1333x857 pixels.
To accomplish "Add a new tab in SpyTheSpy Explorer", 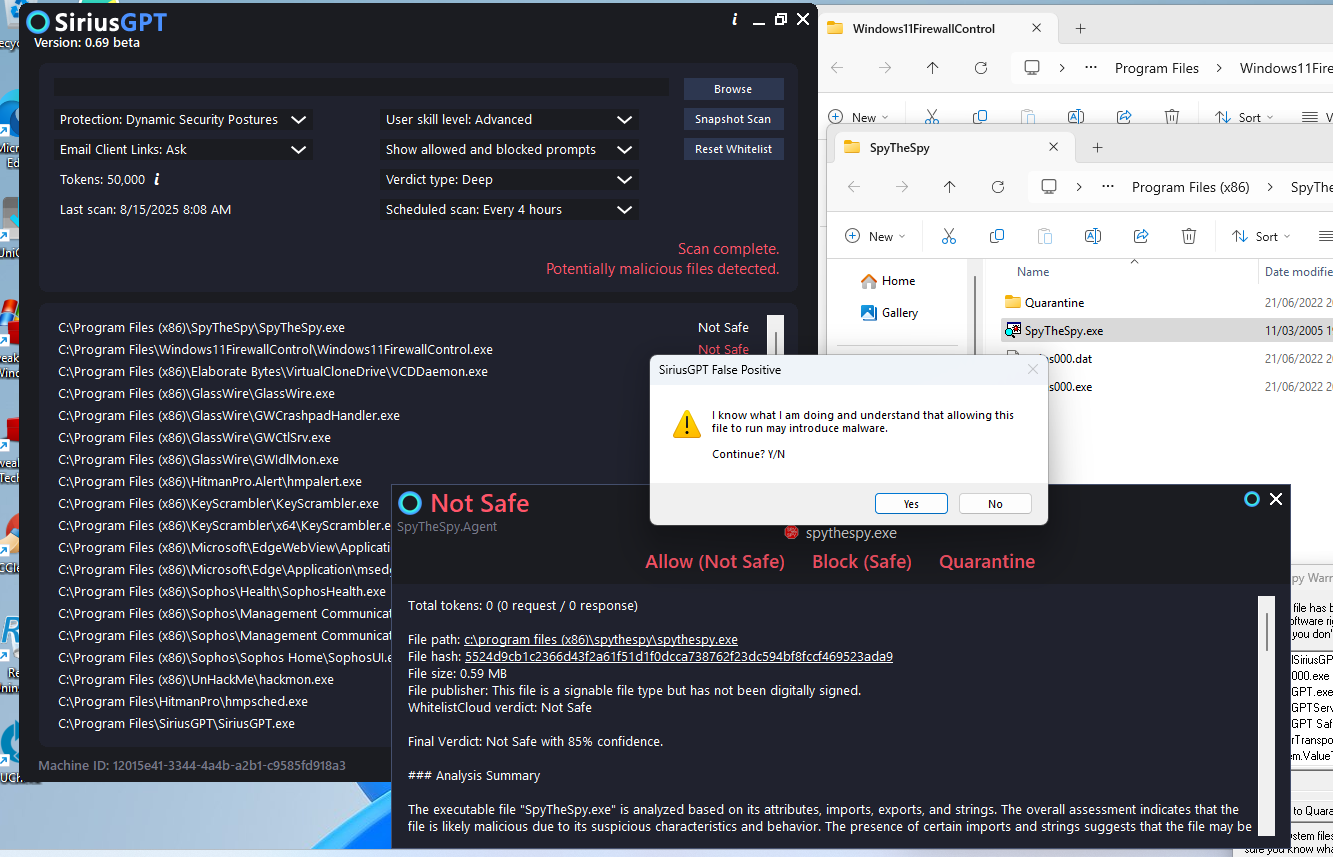I will click(x=1097, y=148).
